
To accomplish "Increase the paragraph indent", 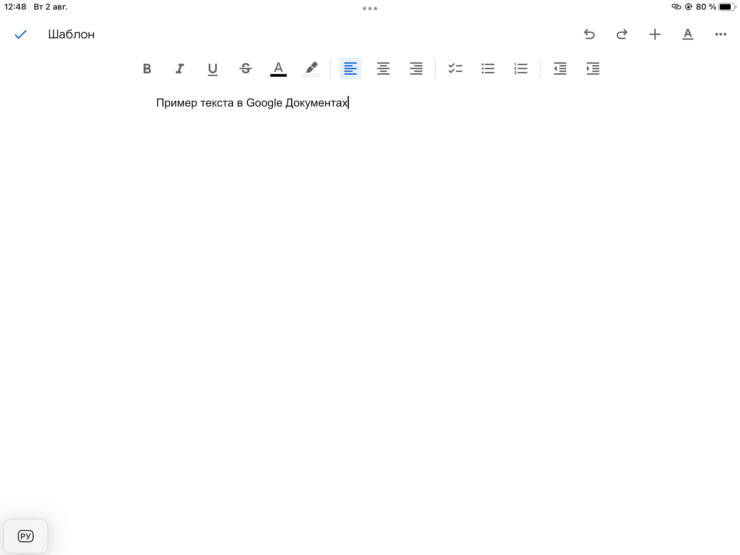I will pyautogui.click(x=593, y=69).
